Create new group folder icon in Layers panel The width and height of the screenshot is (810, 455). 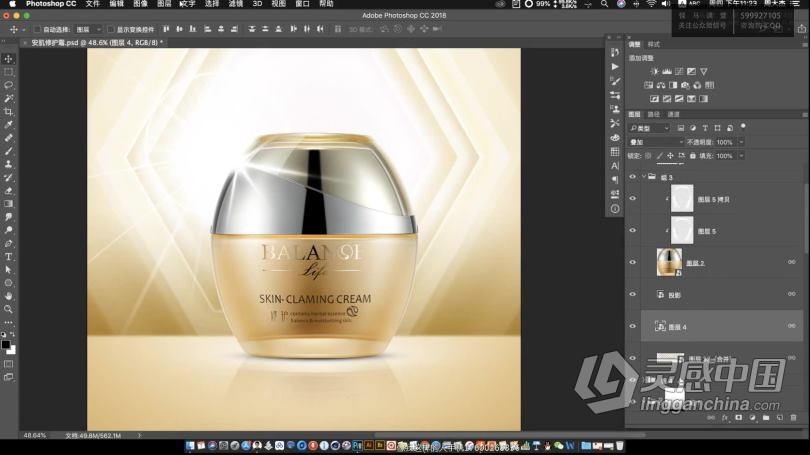pyautogui.click(x=766, y=417)
